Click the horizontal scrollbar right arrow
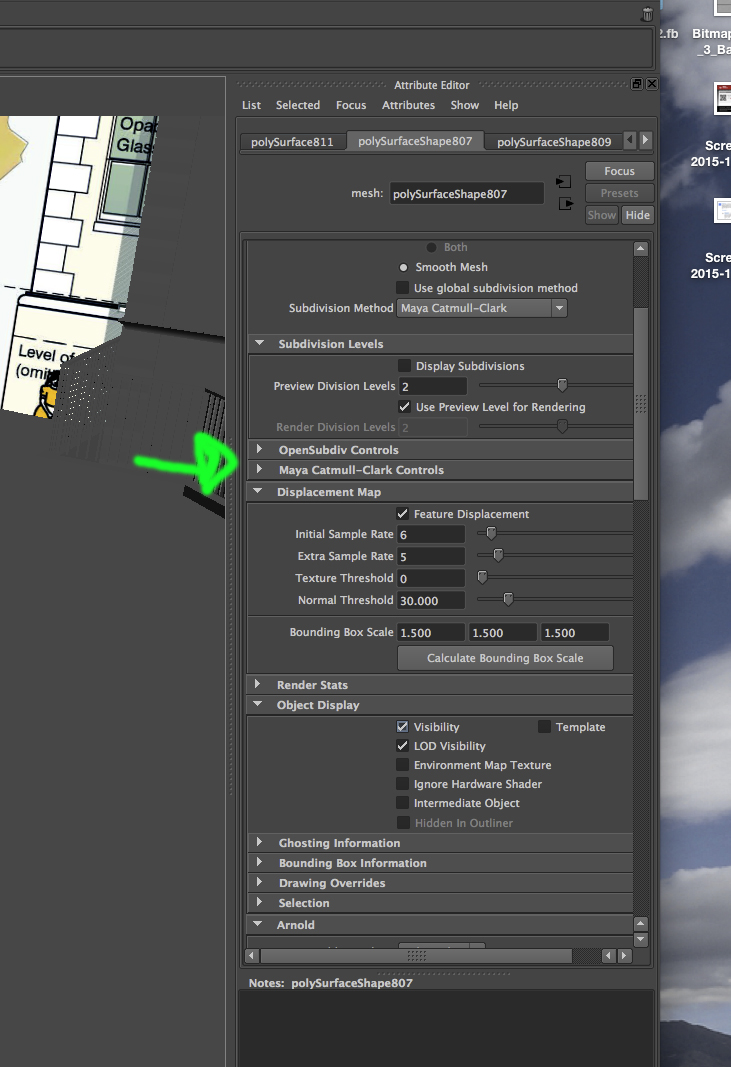 click(623, 955)
